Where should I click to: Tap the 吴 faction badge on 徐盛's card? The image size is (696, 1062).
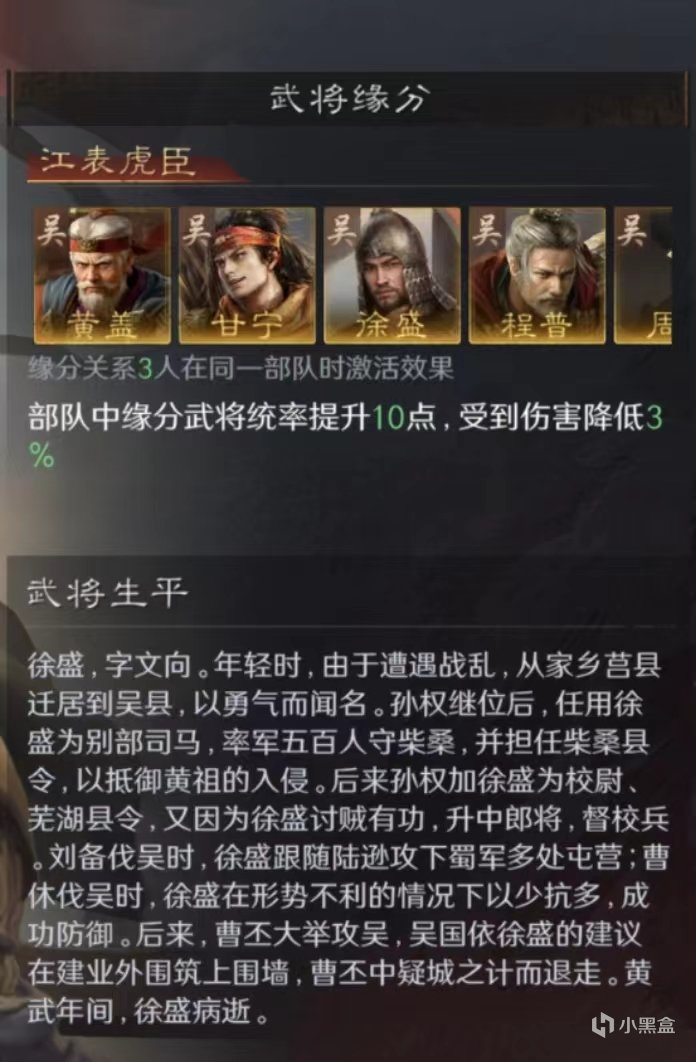tap(342, 229)
